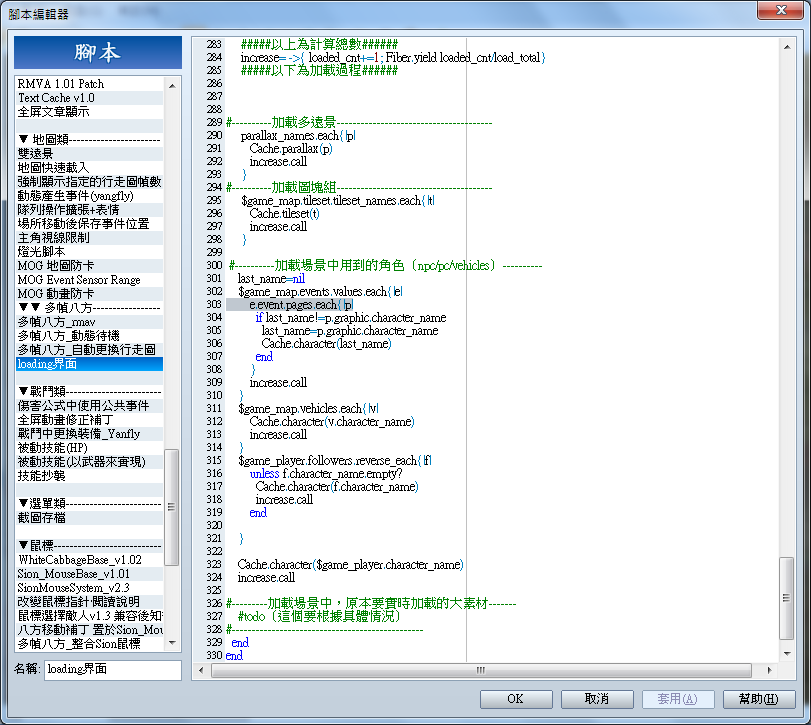Select the RMVA 1.01 Patch script
The image size is (811, 725).
89,84
